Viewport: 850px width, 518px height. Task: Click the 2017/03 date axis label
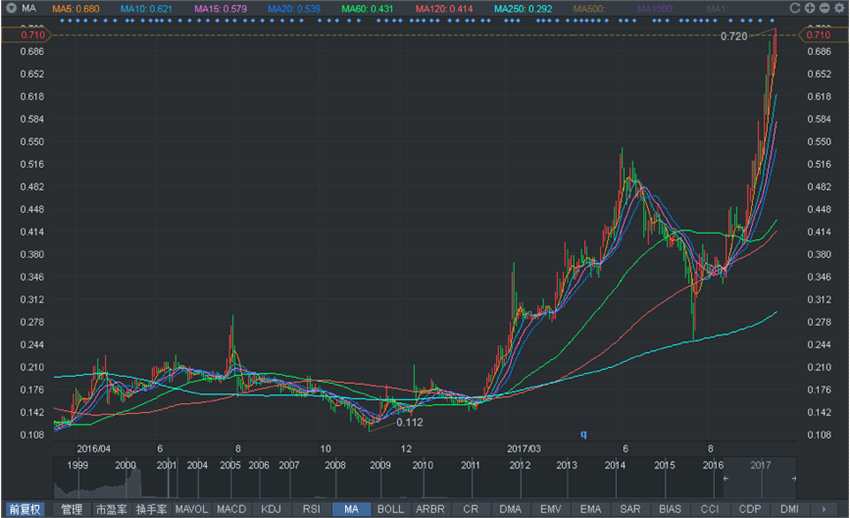(524, 449)
